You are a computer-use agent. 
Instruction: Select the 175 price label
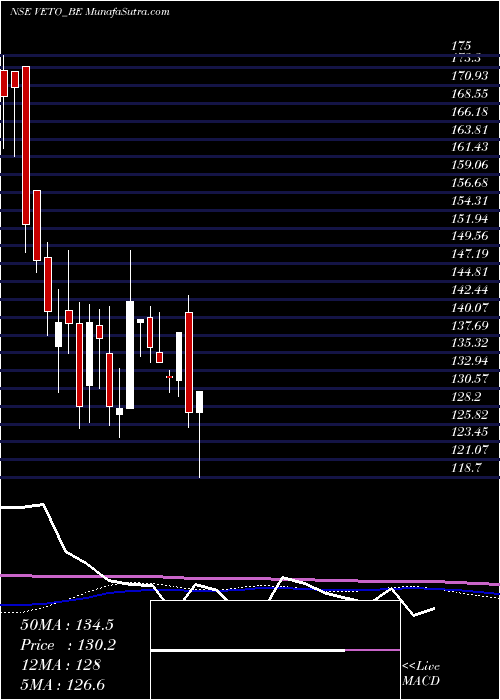tap(461, 46)
